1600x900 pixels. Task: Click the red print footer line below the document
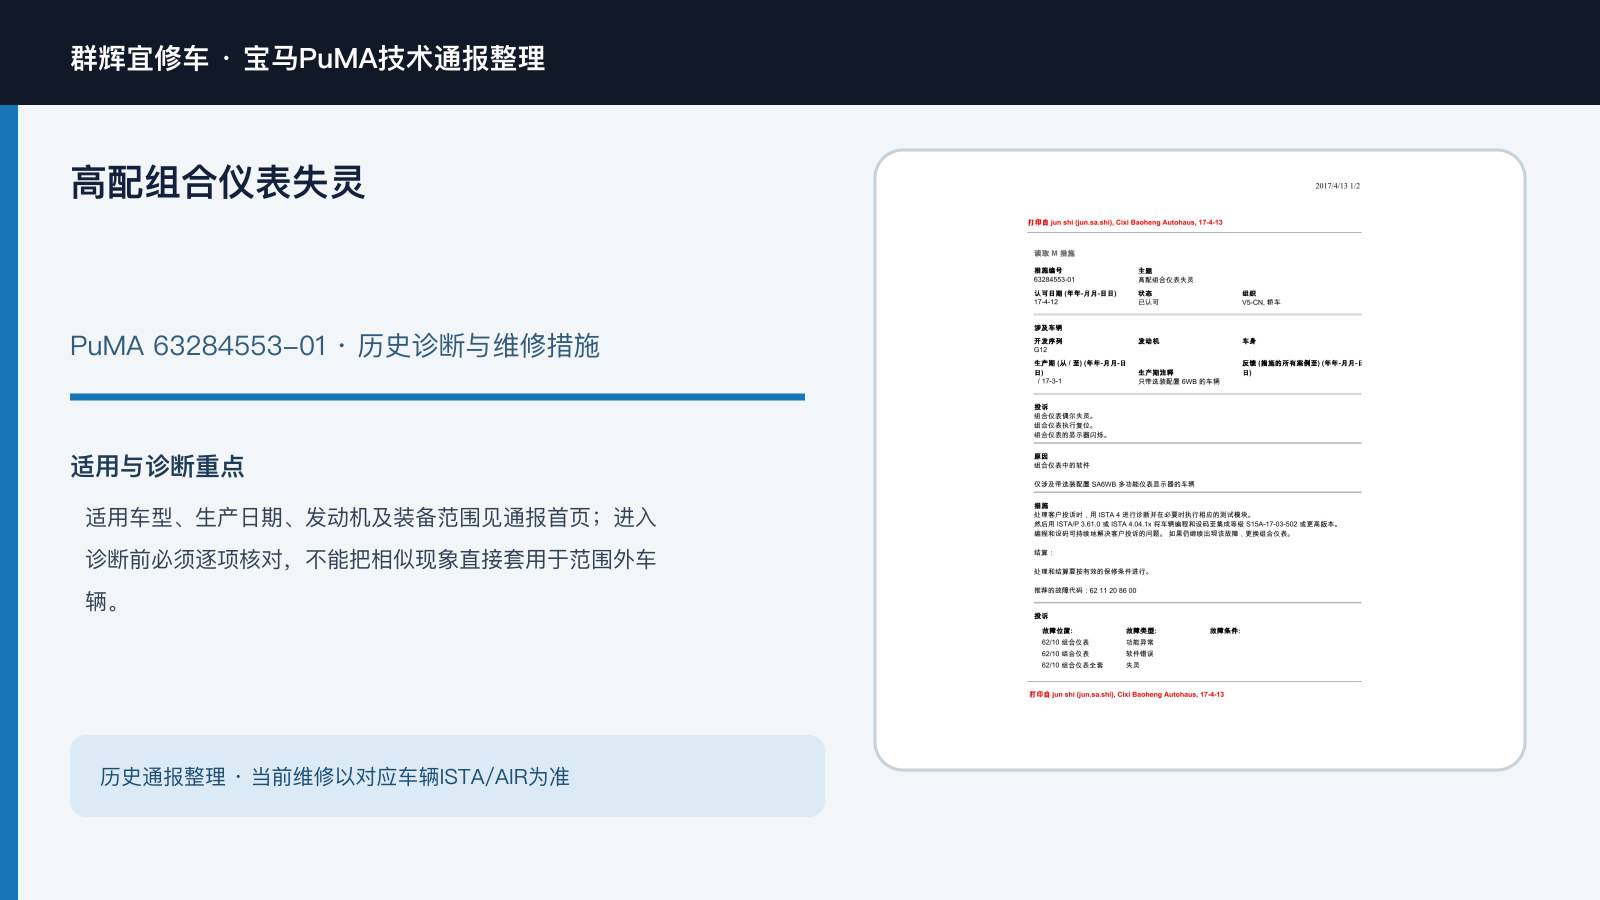click(x=1126, y=694)
